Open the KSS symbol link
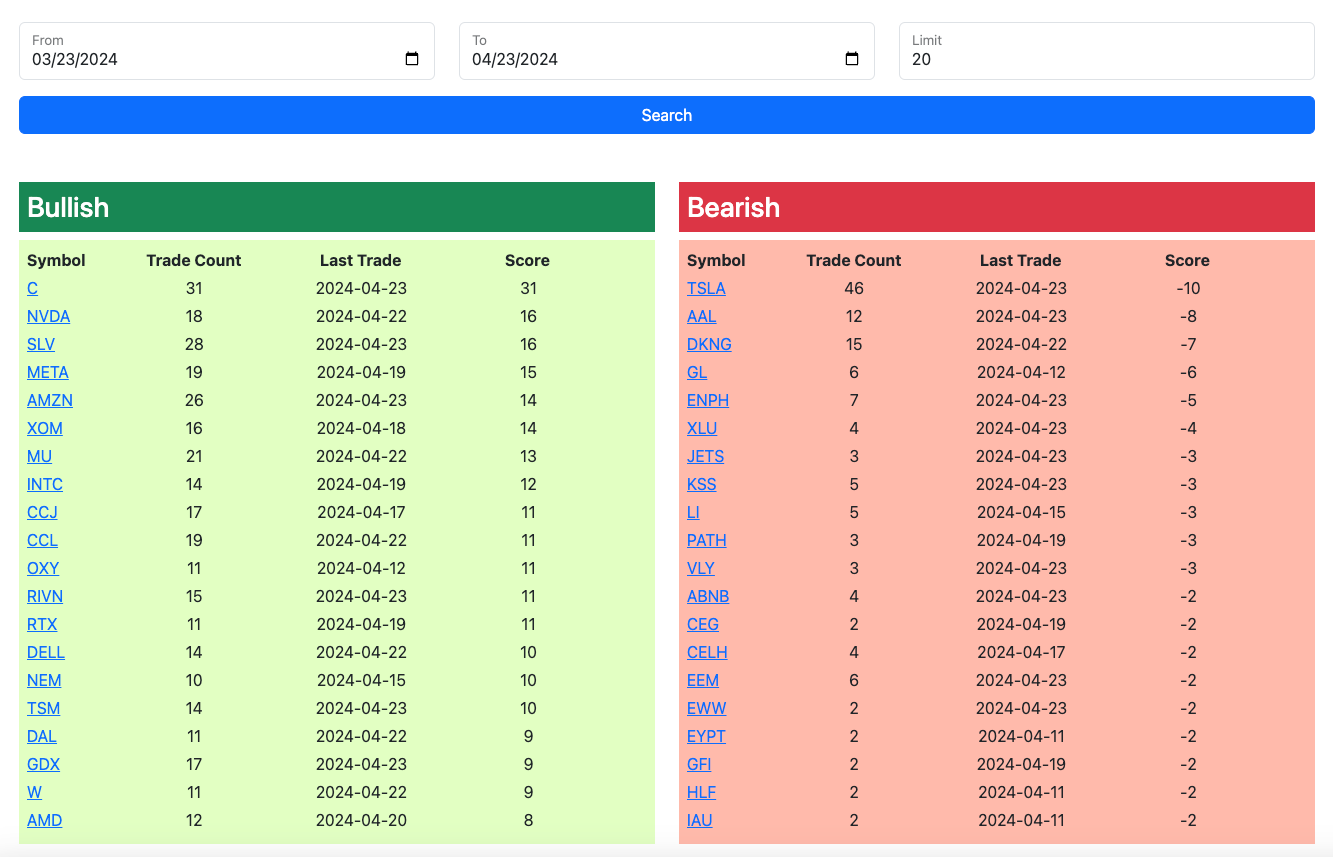 coord(702,484)
